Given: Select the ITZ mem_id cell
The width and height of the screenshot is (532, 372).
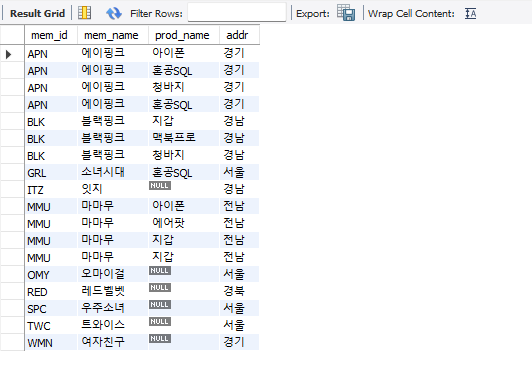Looking at the screenshot, I should point(51,189).
